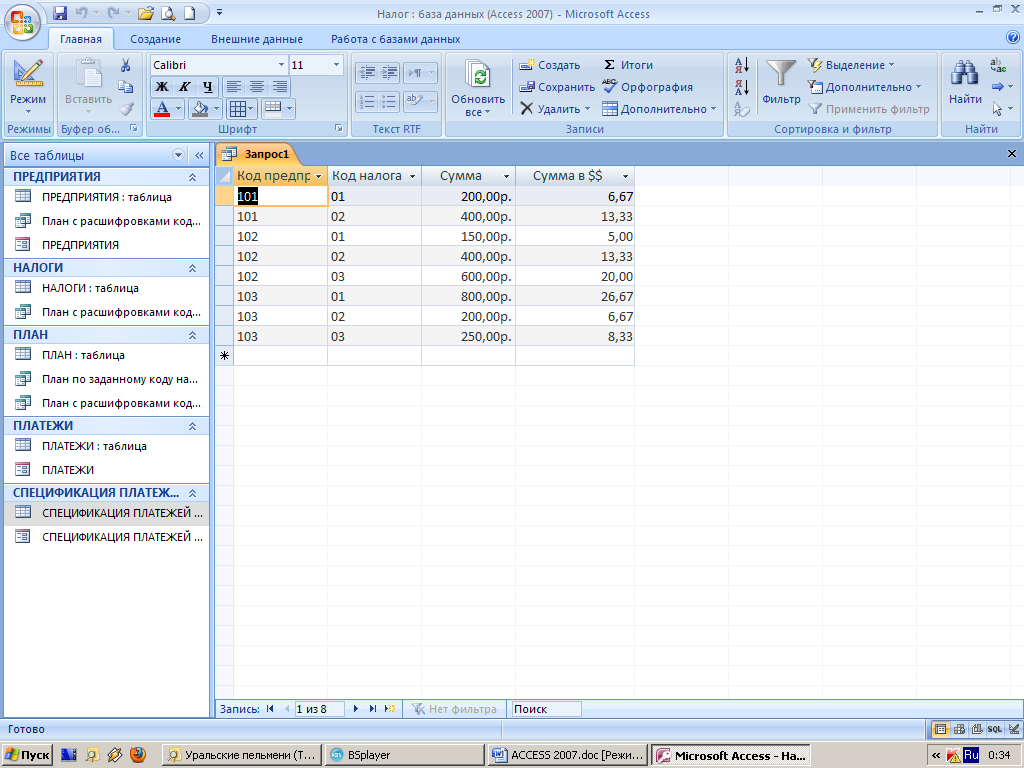This screenshot has width=1024, height=768.
Task: Open Дополнительно in Записи group
Action: (x=659, y=109)
